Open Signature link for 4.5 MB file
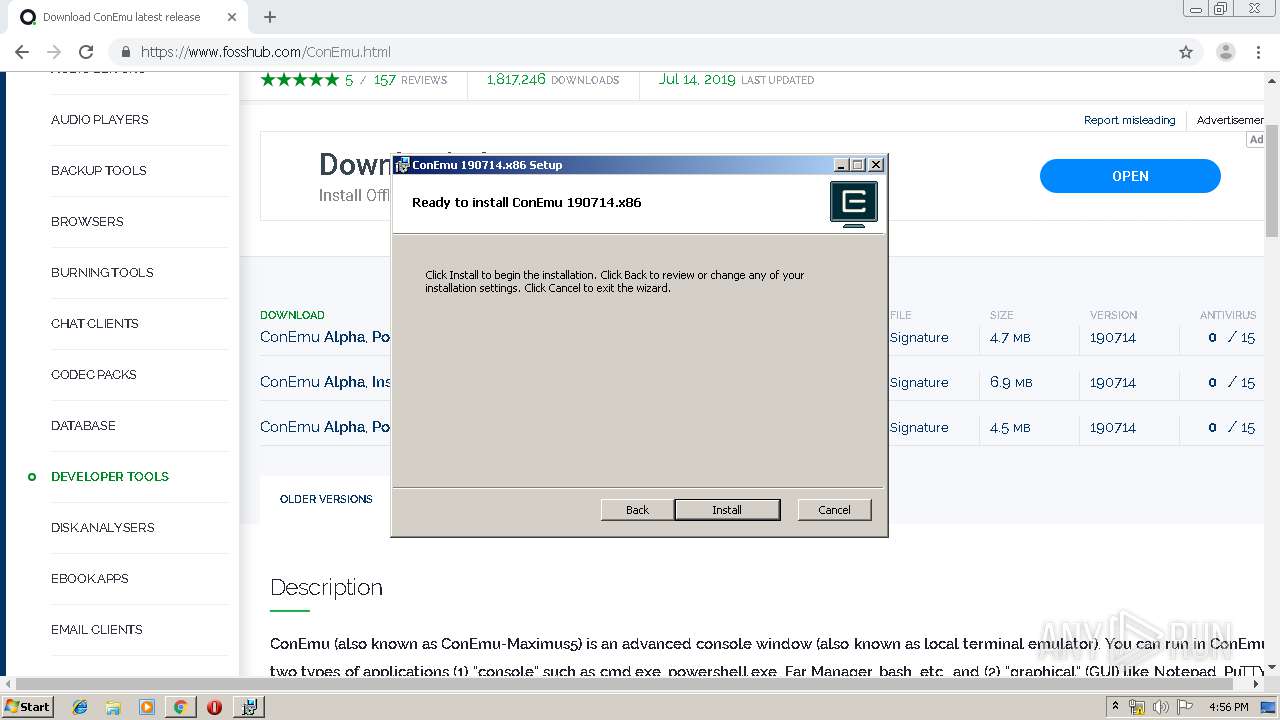 click(x=919, y=427)
